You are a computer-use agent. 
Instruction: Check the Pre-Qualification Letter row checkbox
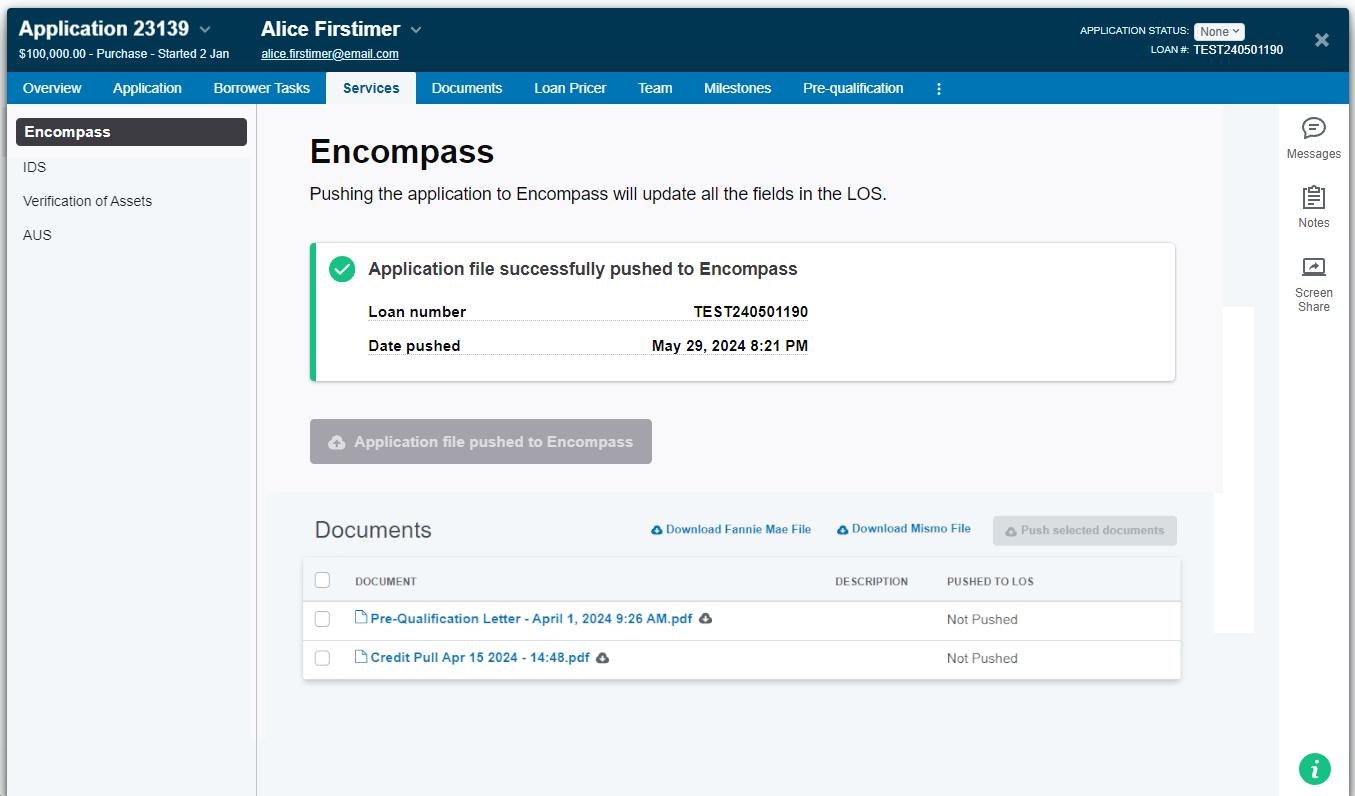tap(322, 619)
